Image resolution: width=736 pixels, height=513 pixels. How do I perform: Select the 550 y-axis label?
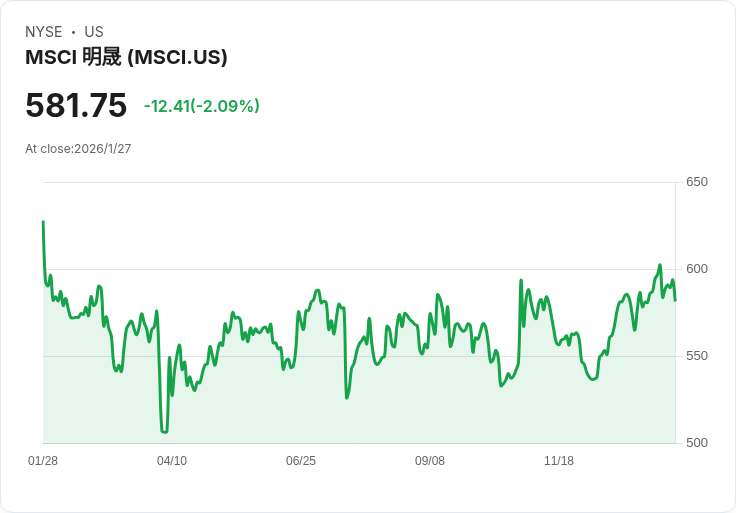(x=696, y=356)
